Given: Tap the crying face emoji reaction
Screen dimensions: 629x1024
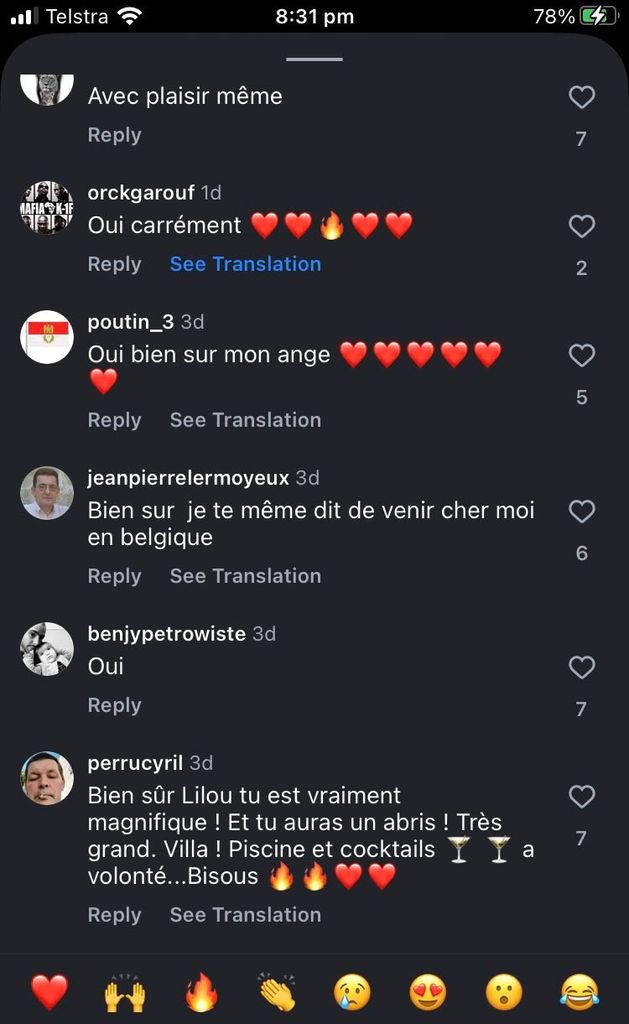Looking at the screenshot, I should (352, 992).
